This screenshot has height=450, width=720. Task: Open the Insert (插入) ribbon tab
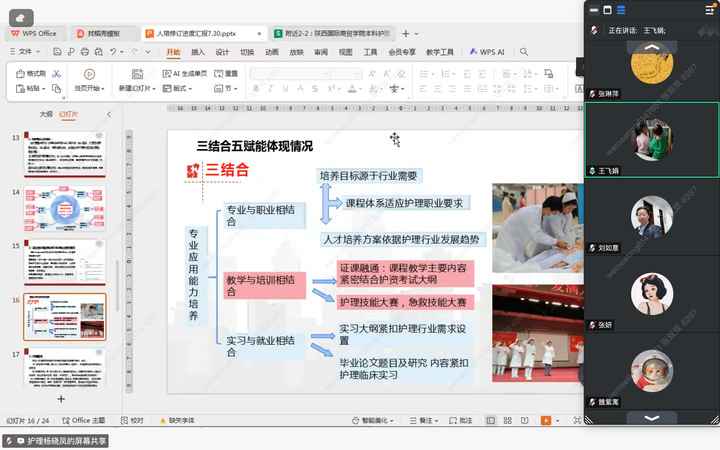(x=198, y=51)
